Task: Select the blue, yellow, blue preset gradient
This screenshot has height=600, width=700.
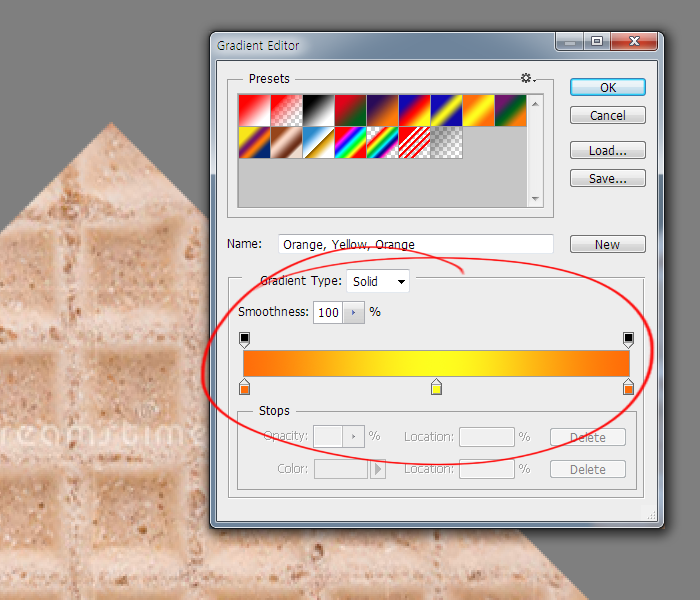Action: (x=446, y=110)
